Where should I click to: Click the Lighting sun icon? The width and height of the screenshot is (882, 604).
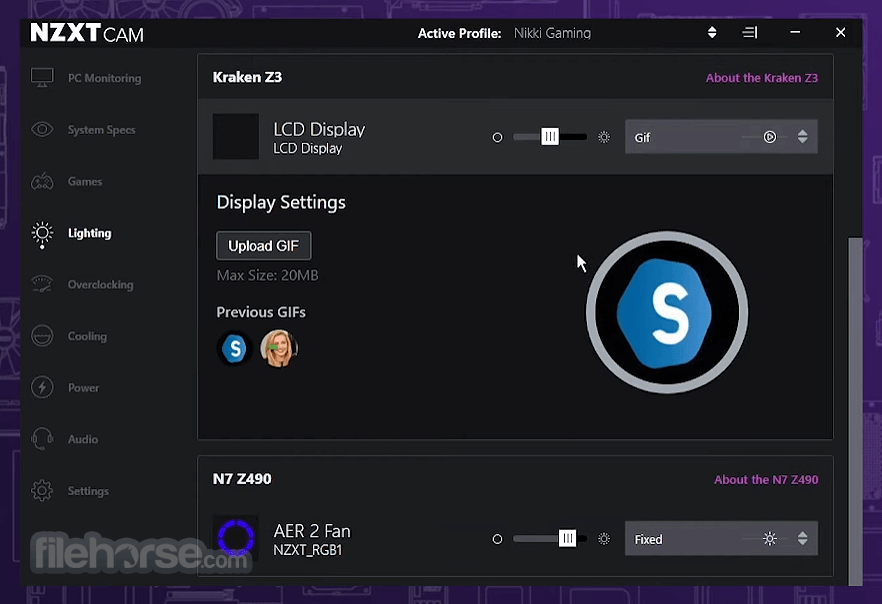click(42, 234)
